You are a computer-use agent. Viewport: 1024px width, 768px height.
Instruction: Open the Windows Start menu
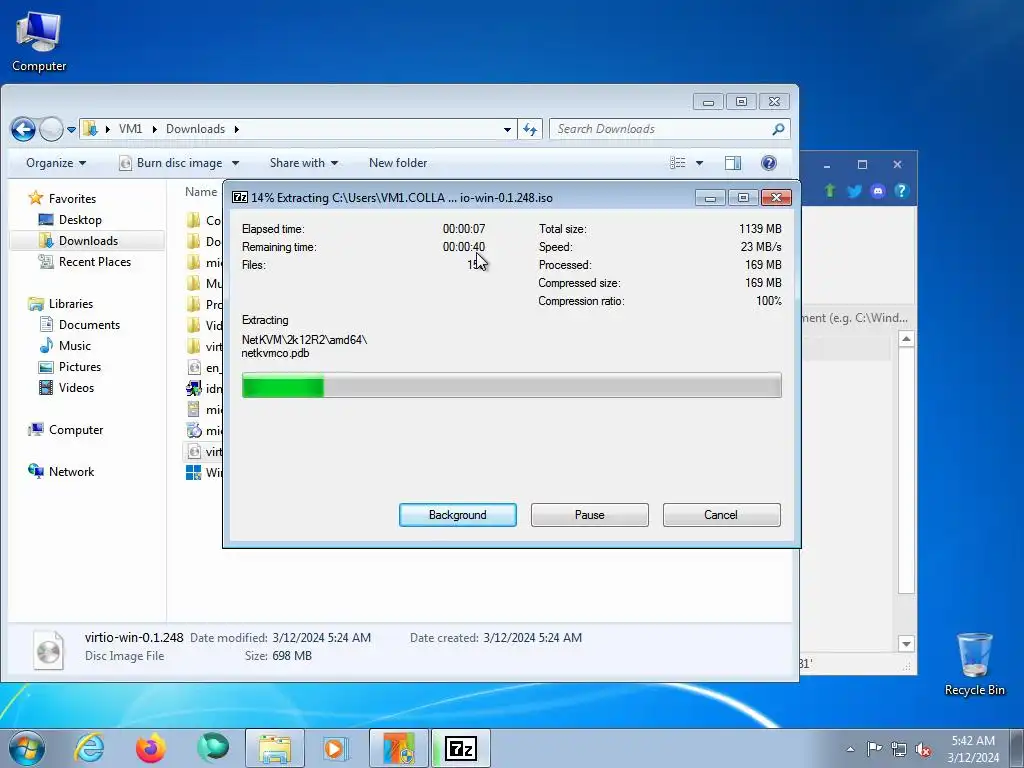(26, 748)
